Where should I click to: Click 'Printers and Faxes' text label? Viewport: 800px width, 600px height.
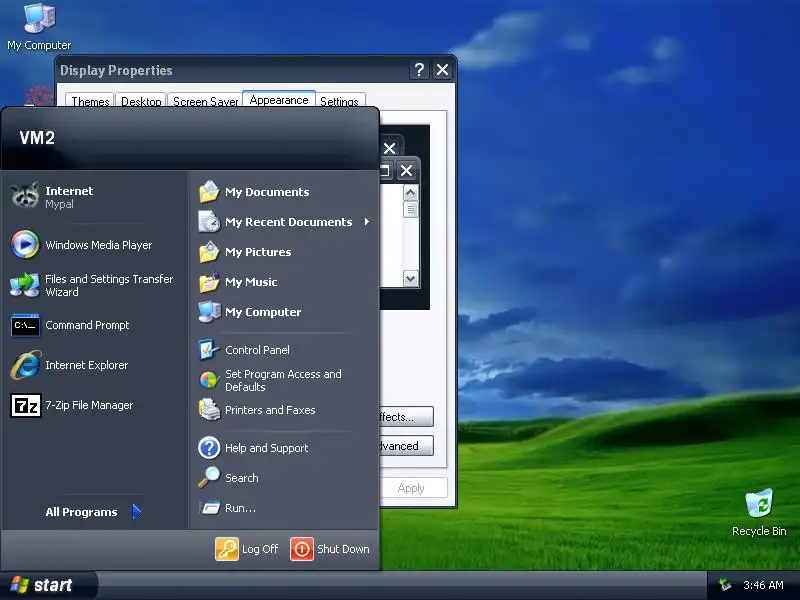(x=270, y=410)
